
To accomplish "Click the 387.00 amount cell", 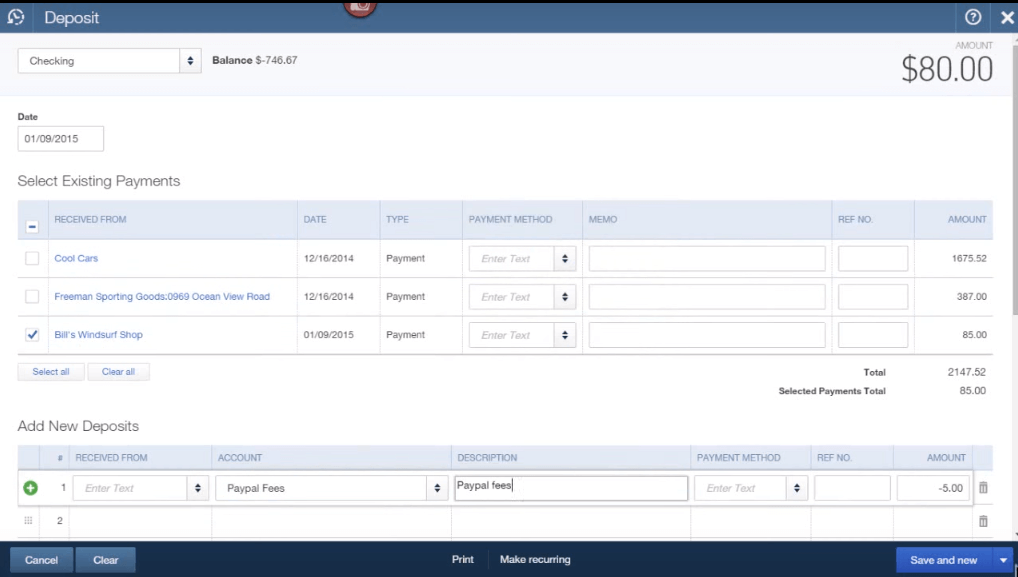I will 971,297.
